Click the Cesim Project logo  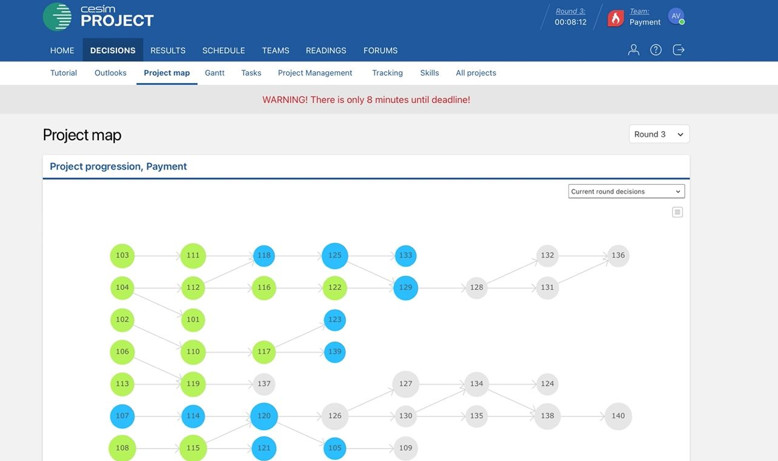click(99, 16)
